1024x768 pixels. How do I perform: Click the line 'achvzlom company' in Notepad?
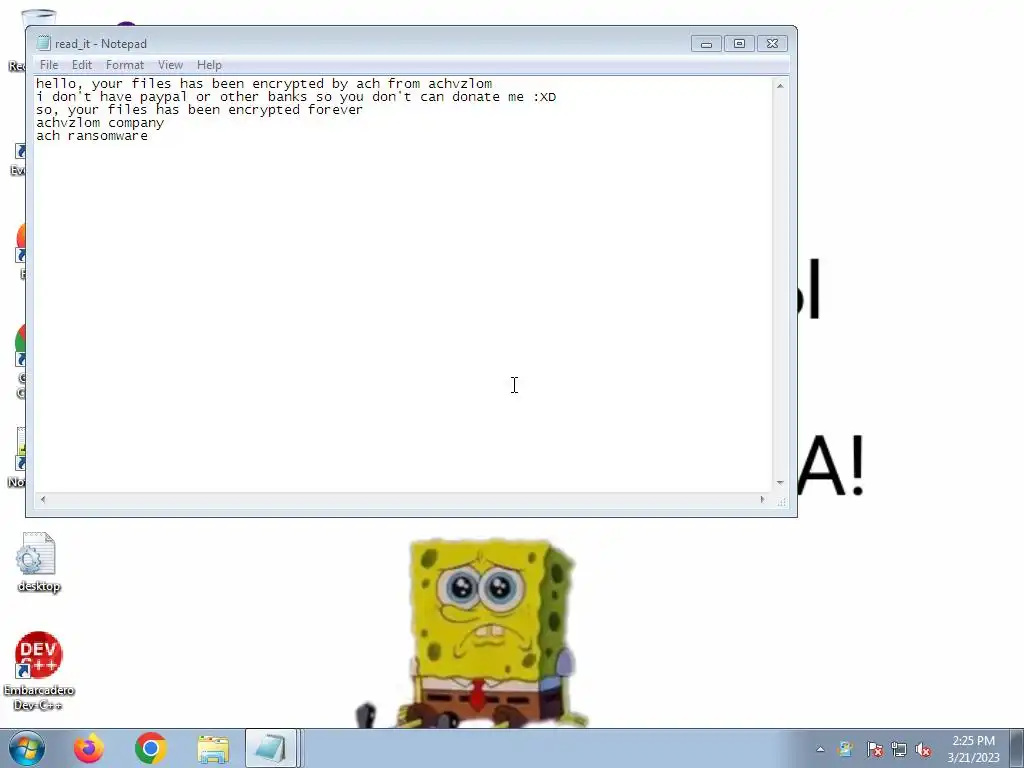point(100,123)
